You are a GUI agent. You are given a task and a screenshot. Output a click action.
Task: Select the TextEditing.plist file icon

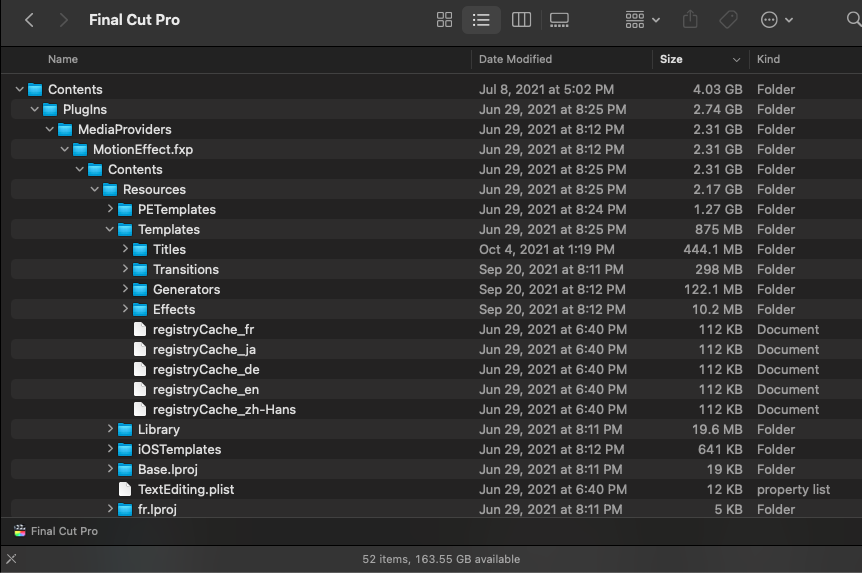(125, 489)
